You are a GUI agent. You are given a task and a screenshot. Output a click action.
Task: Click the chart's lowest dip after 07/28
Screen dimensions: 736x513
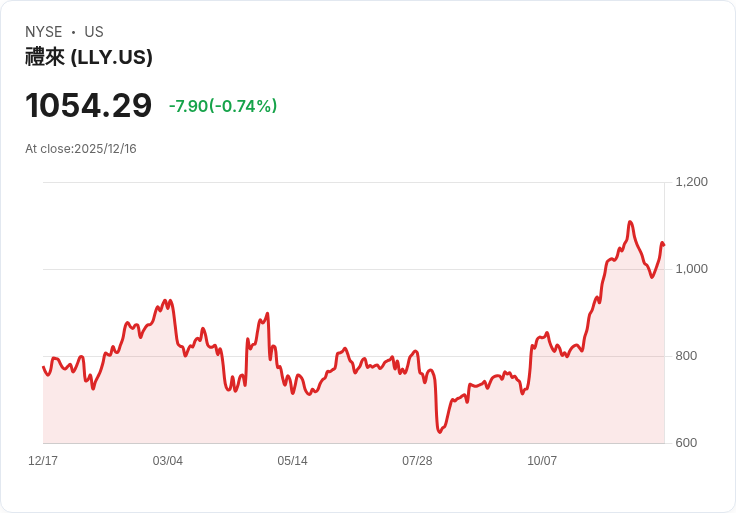[439, 432]
